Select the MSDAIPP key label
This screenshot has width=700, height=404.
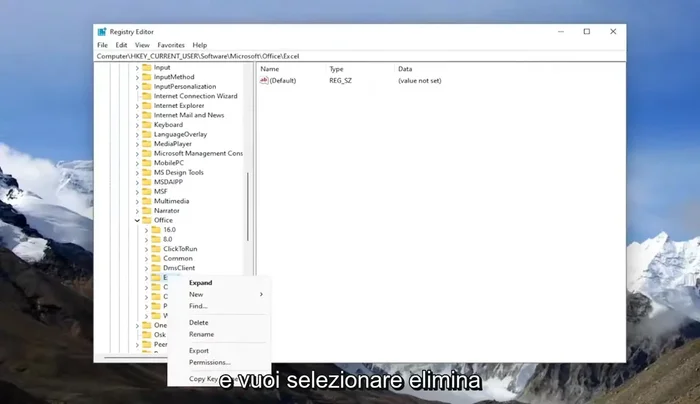tap(168, 182)
